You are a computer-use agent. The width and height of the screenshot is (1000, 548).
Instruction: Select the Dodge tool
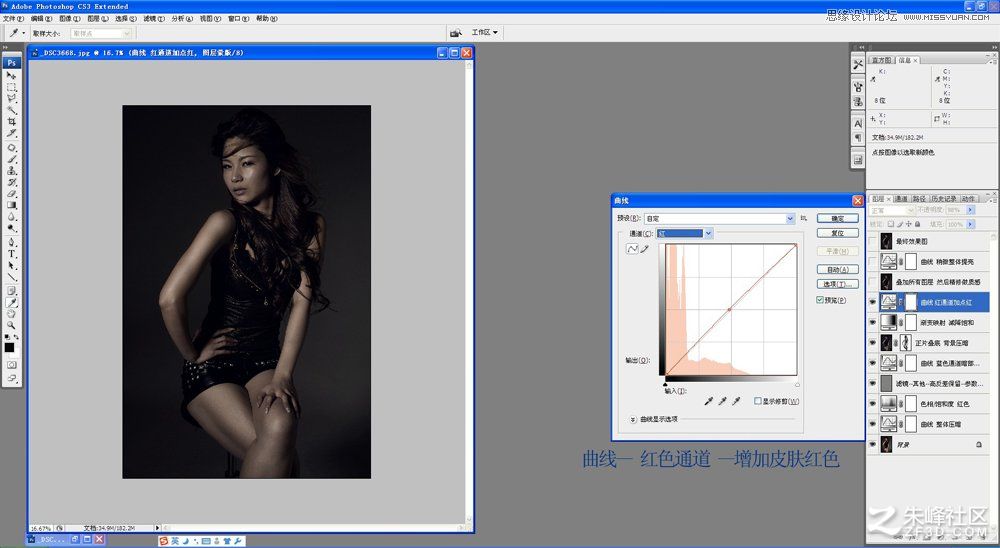(11, 228)
